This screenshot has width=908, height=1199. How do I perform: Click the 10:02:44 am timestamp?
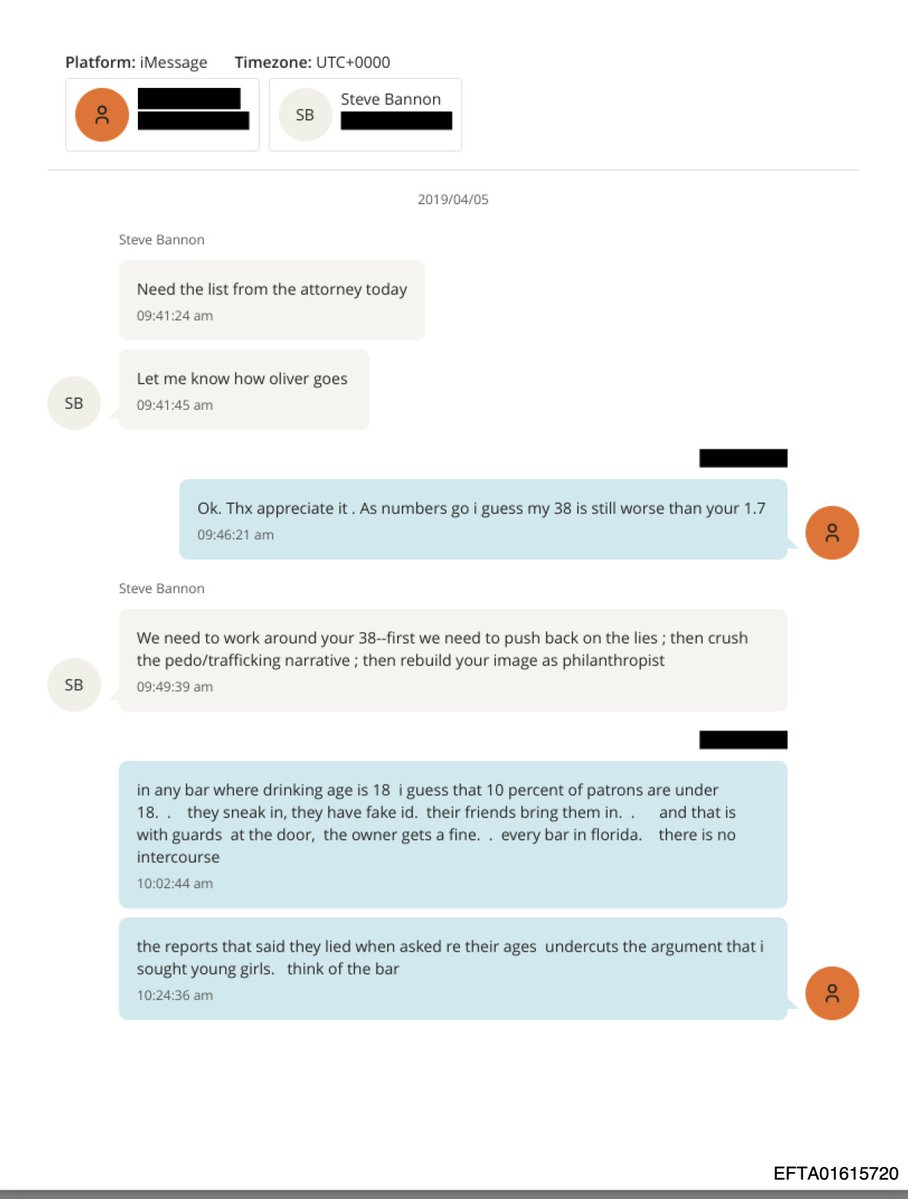point(175,884)
